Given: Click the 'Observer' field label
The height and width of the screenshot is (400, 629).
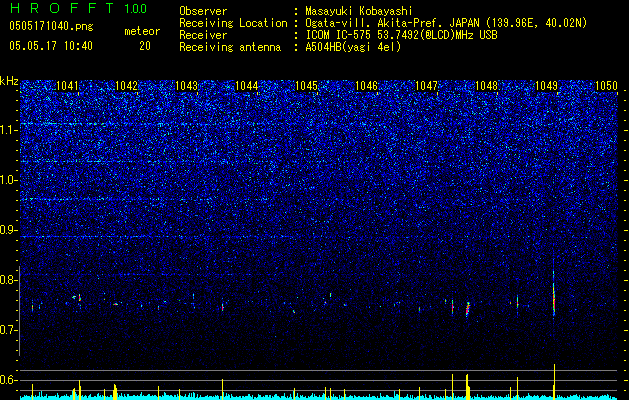Looking at the screenshot, I should click(x=203, y=11).
